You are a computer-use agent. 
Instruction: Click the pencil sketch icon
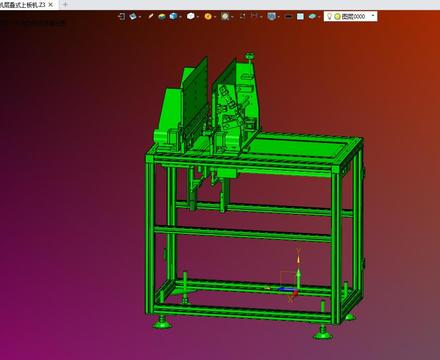tap(151, 16)
